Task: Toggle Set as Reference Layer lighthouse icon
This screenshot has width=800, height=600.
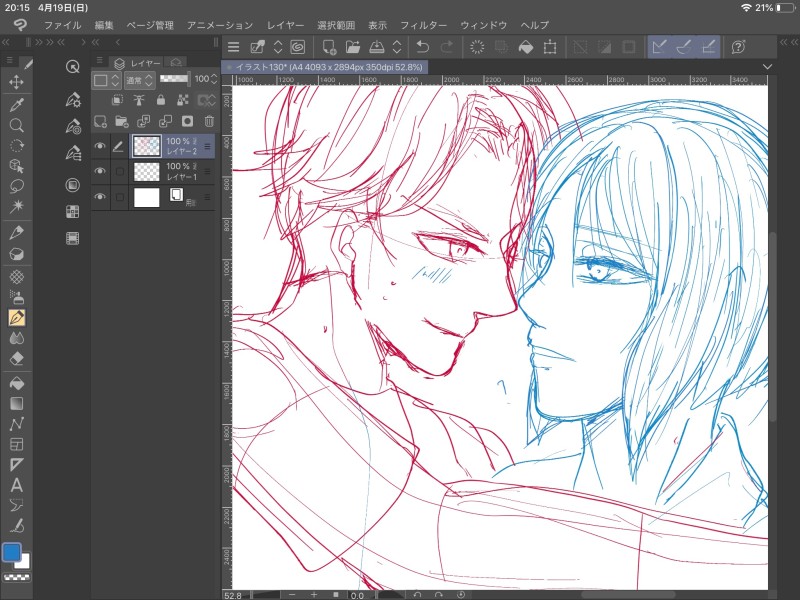Action: 139,100
